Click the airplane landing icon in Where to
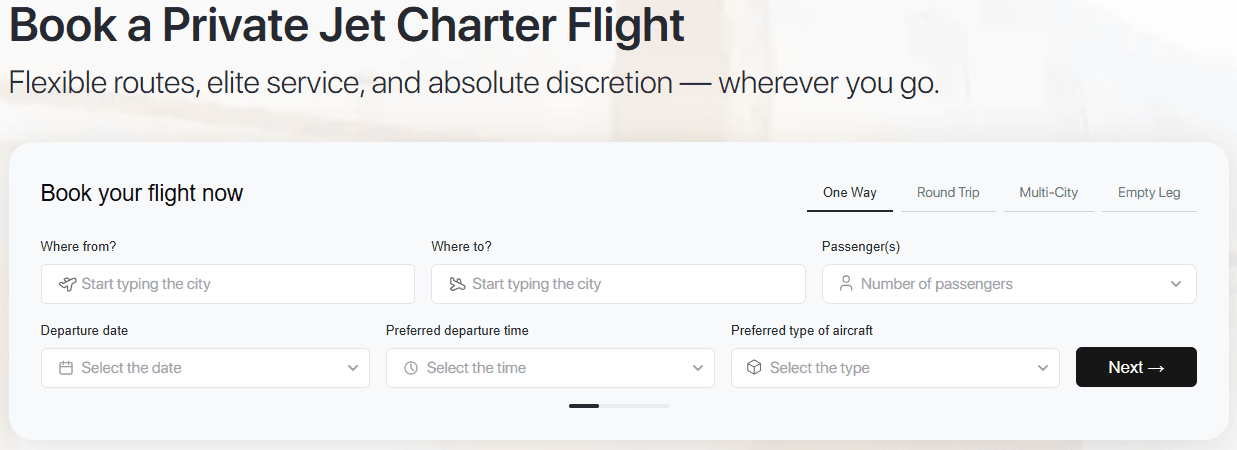The image size is (1237, 450). pyautogui.click(x=457, y=284)
